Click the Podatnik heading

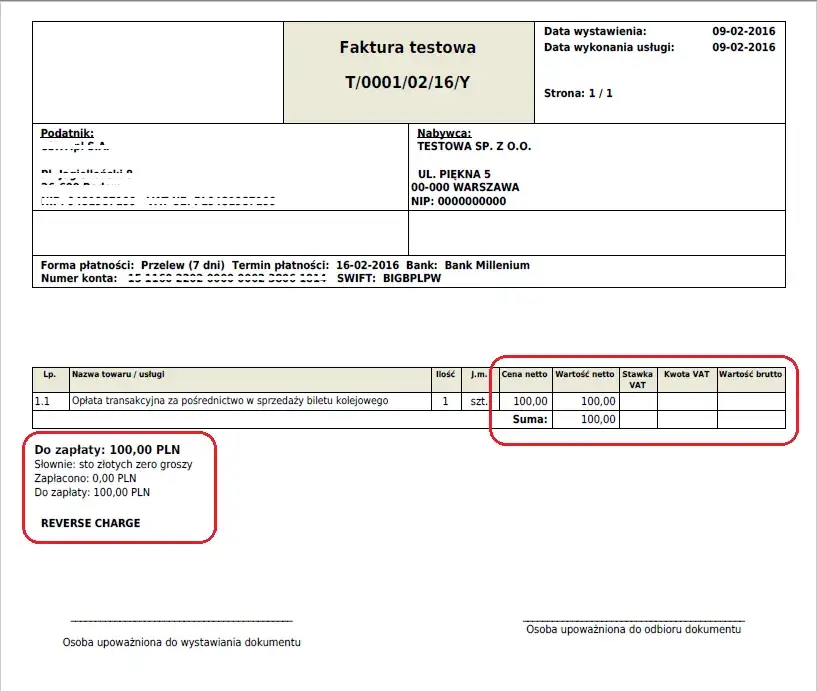tap(67, 133)
